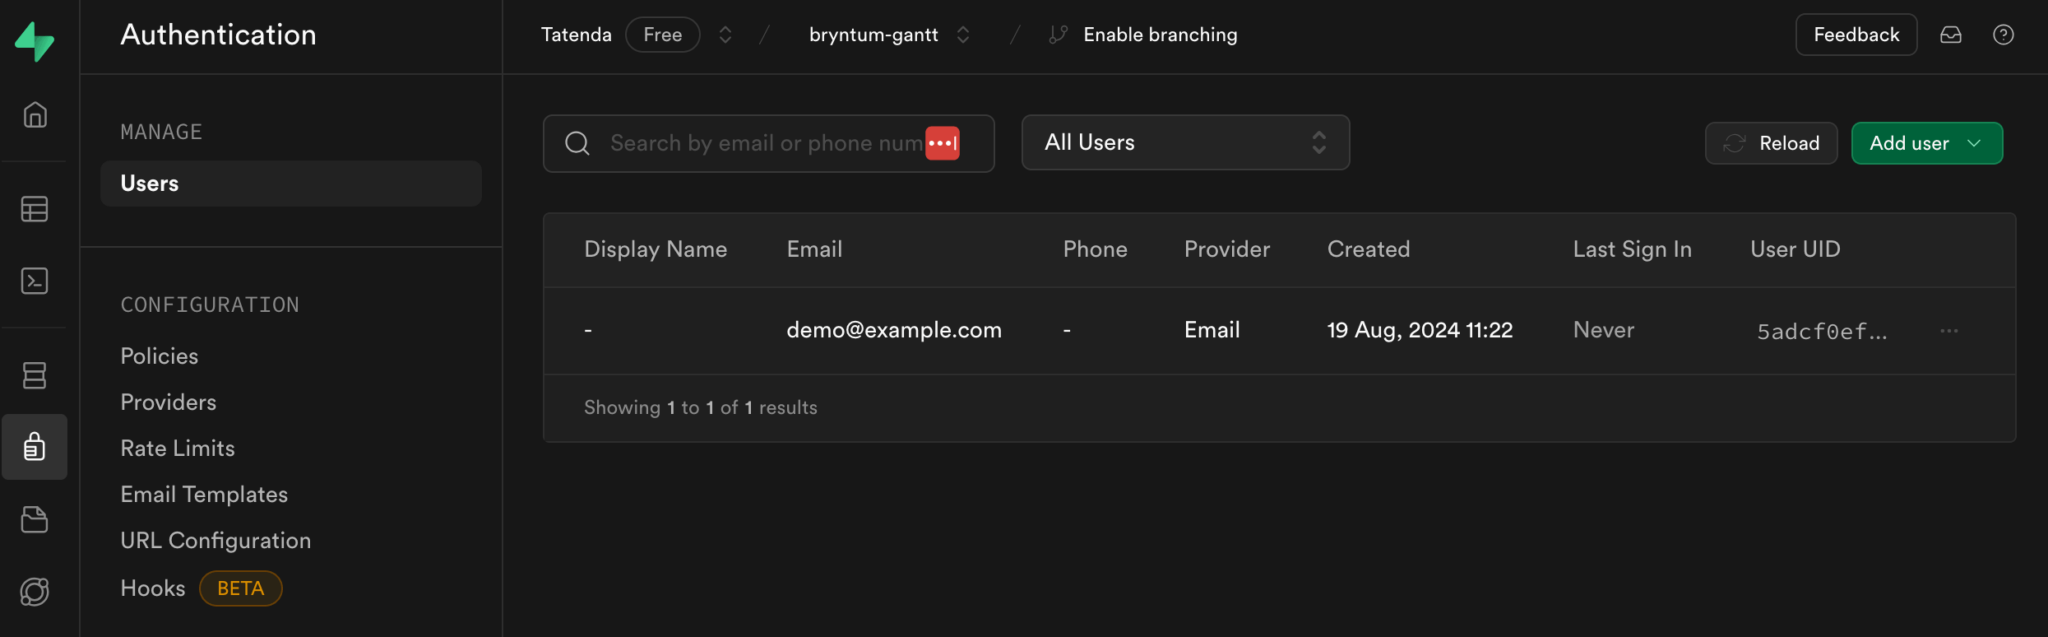
Task: Open the Database icon in sidebar
Action: [35, 375]
